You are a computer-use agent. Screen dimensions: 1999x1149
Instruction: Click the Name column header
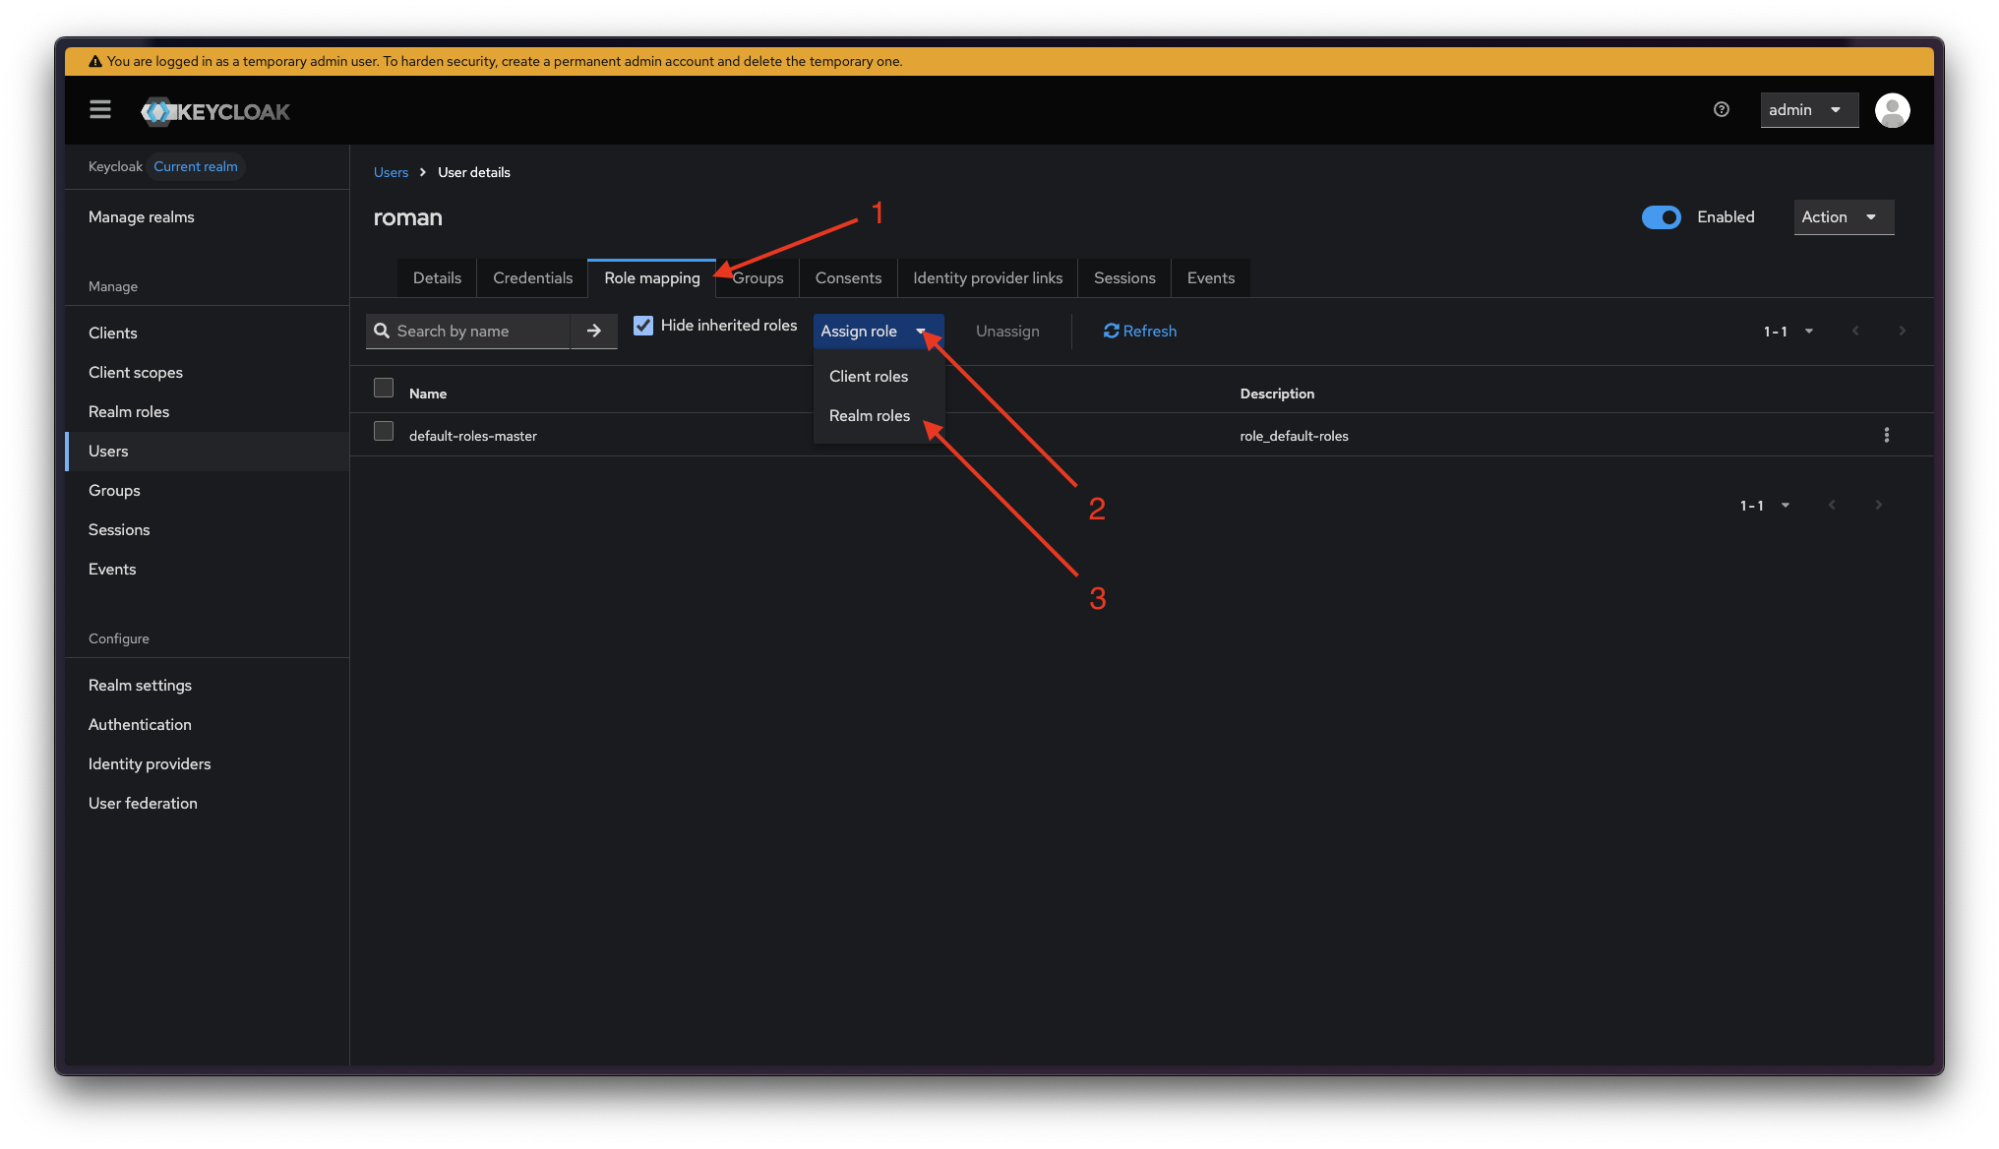point(427,394)
